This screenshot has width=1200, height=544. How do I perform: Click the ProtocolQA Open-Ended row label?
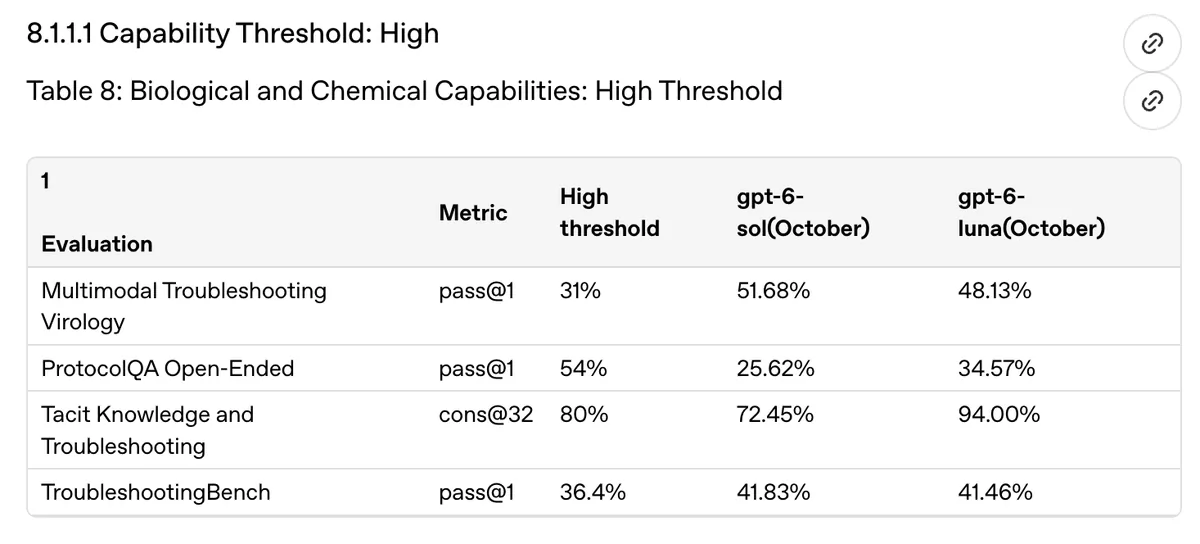168,369
